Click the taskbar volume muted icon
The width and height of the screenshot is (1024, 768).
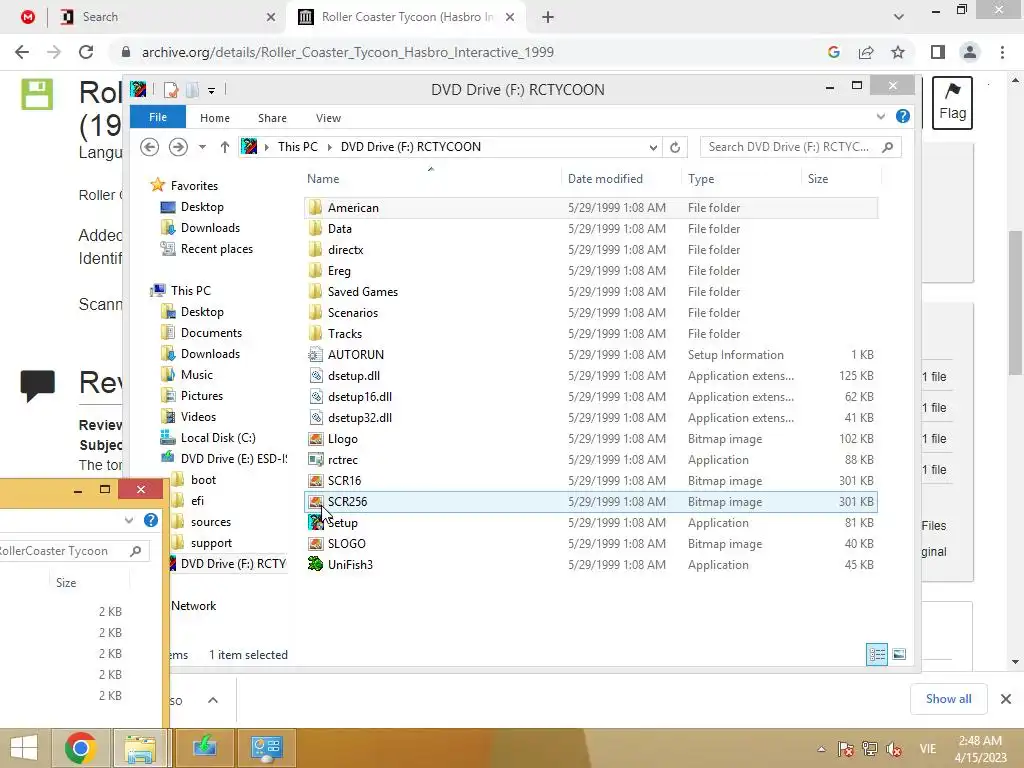pos(894,748)
